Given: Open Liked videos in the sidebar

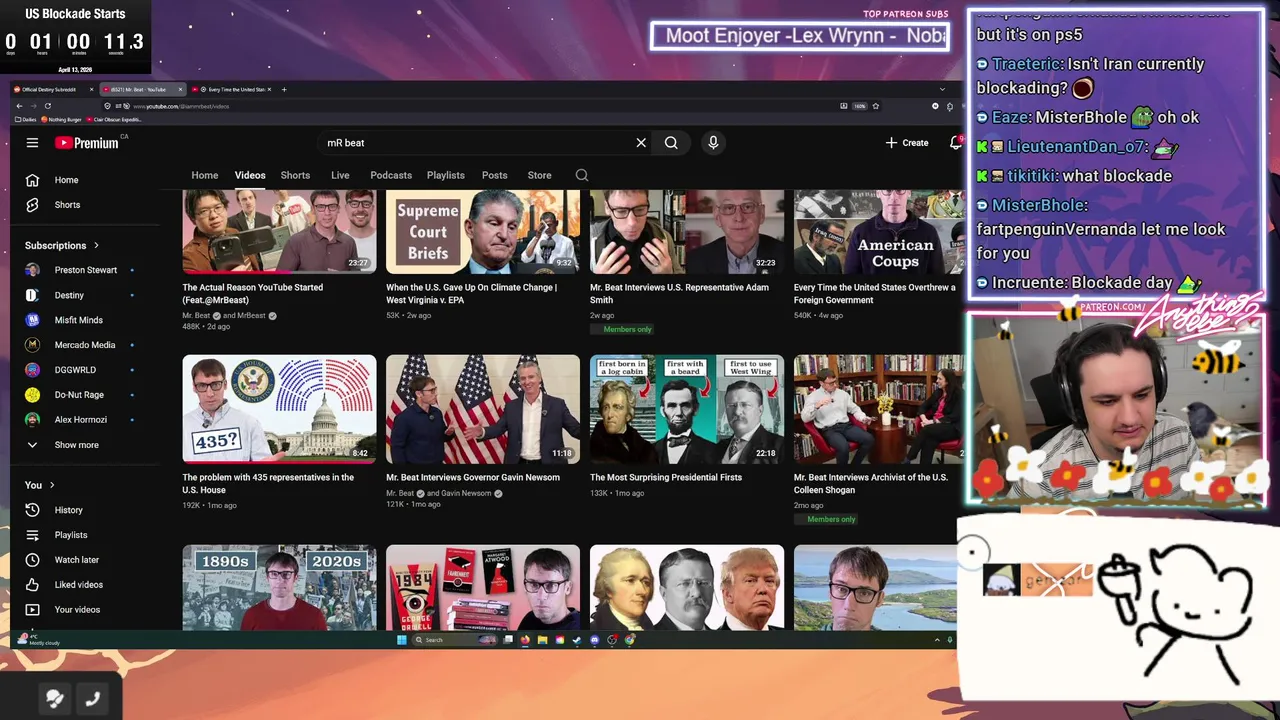Looking at the screenshot, I should click(79, 585).
